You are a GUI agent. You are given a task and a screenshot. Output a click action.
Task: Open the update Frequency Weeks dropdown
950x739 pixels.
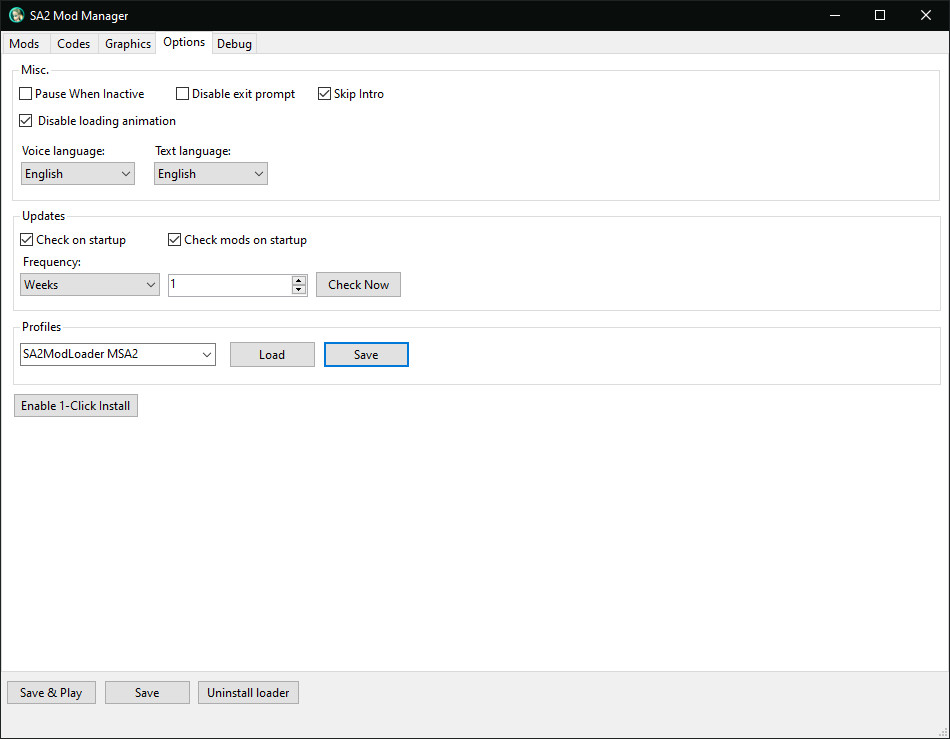click(x=90, y=285)
